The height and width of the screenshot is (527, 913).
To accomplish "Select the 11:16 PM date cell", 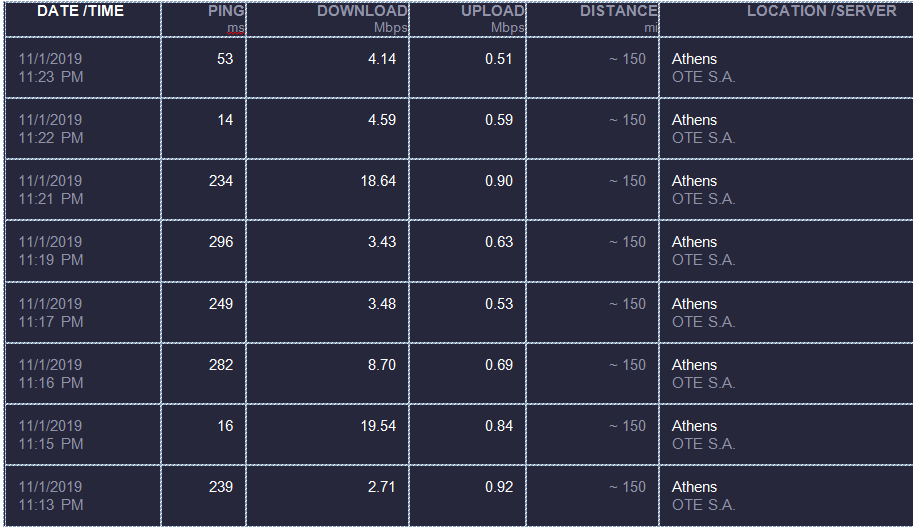I will pos(83,374).
